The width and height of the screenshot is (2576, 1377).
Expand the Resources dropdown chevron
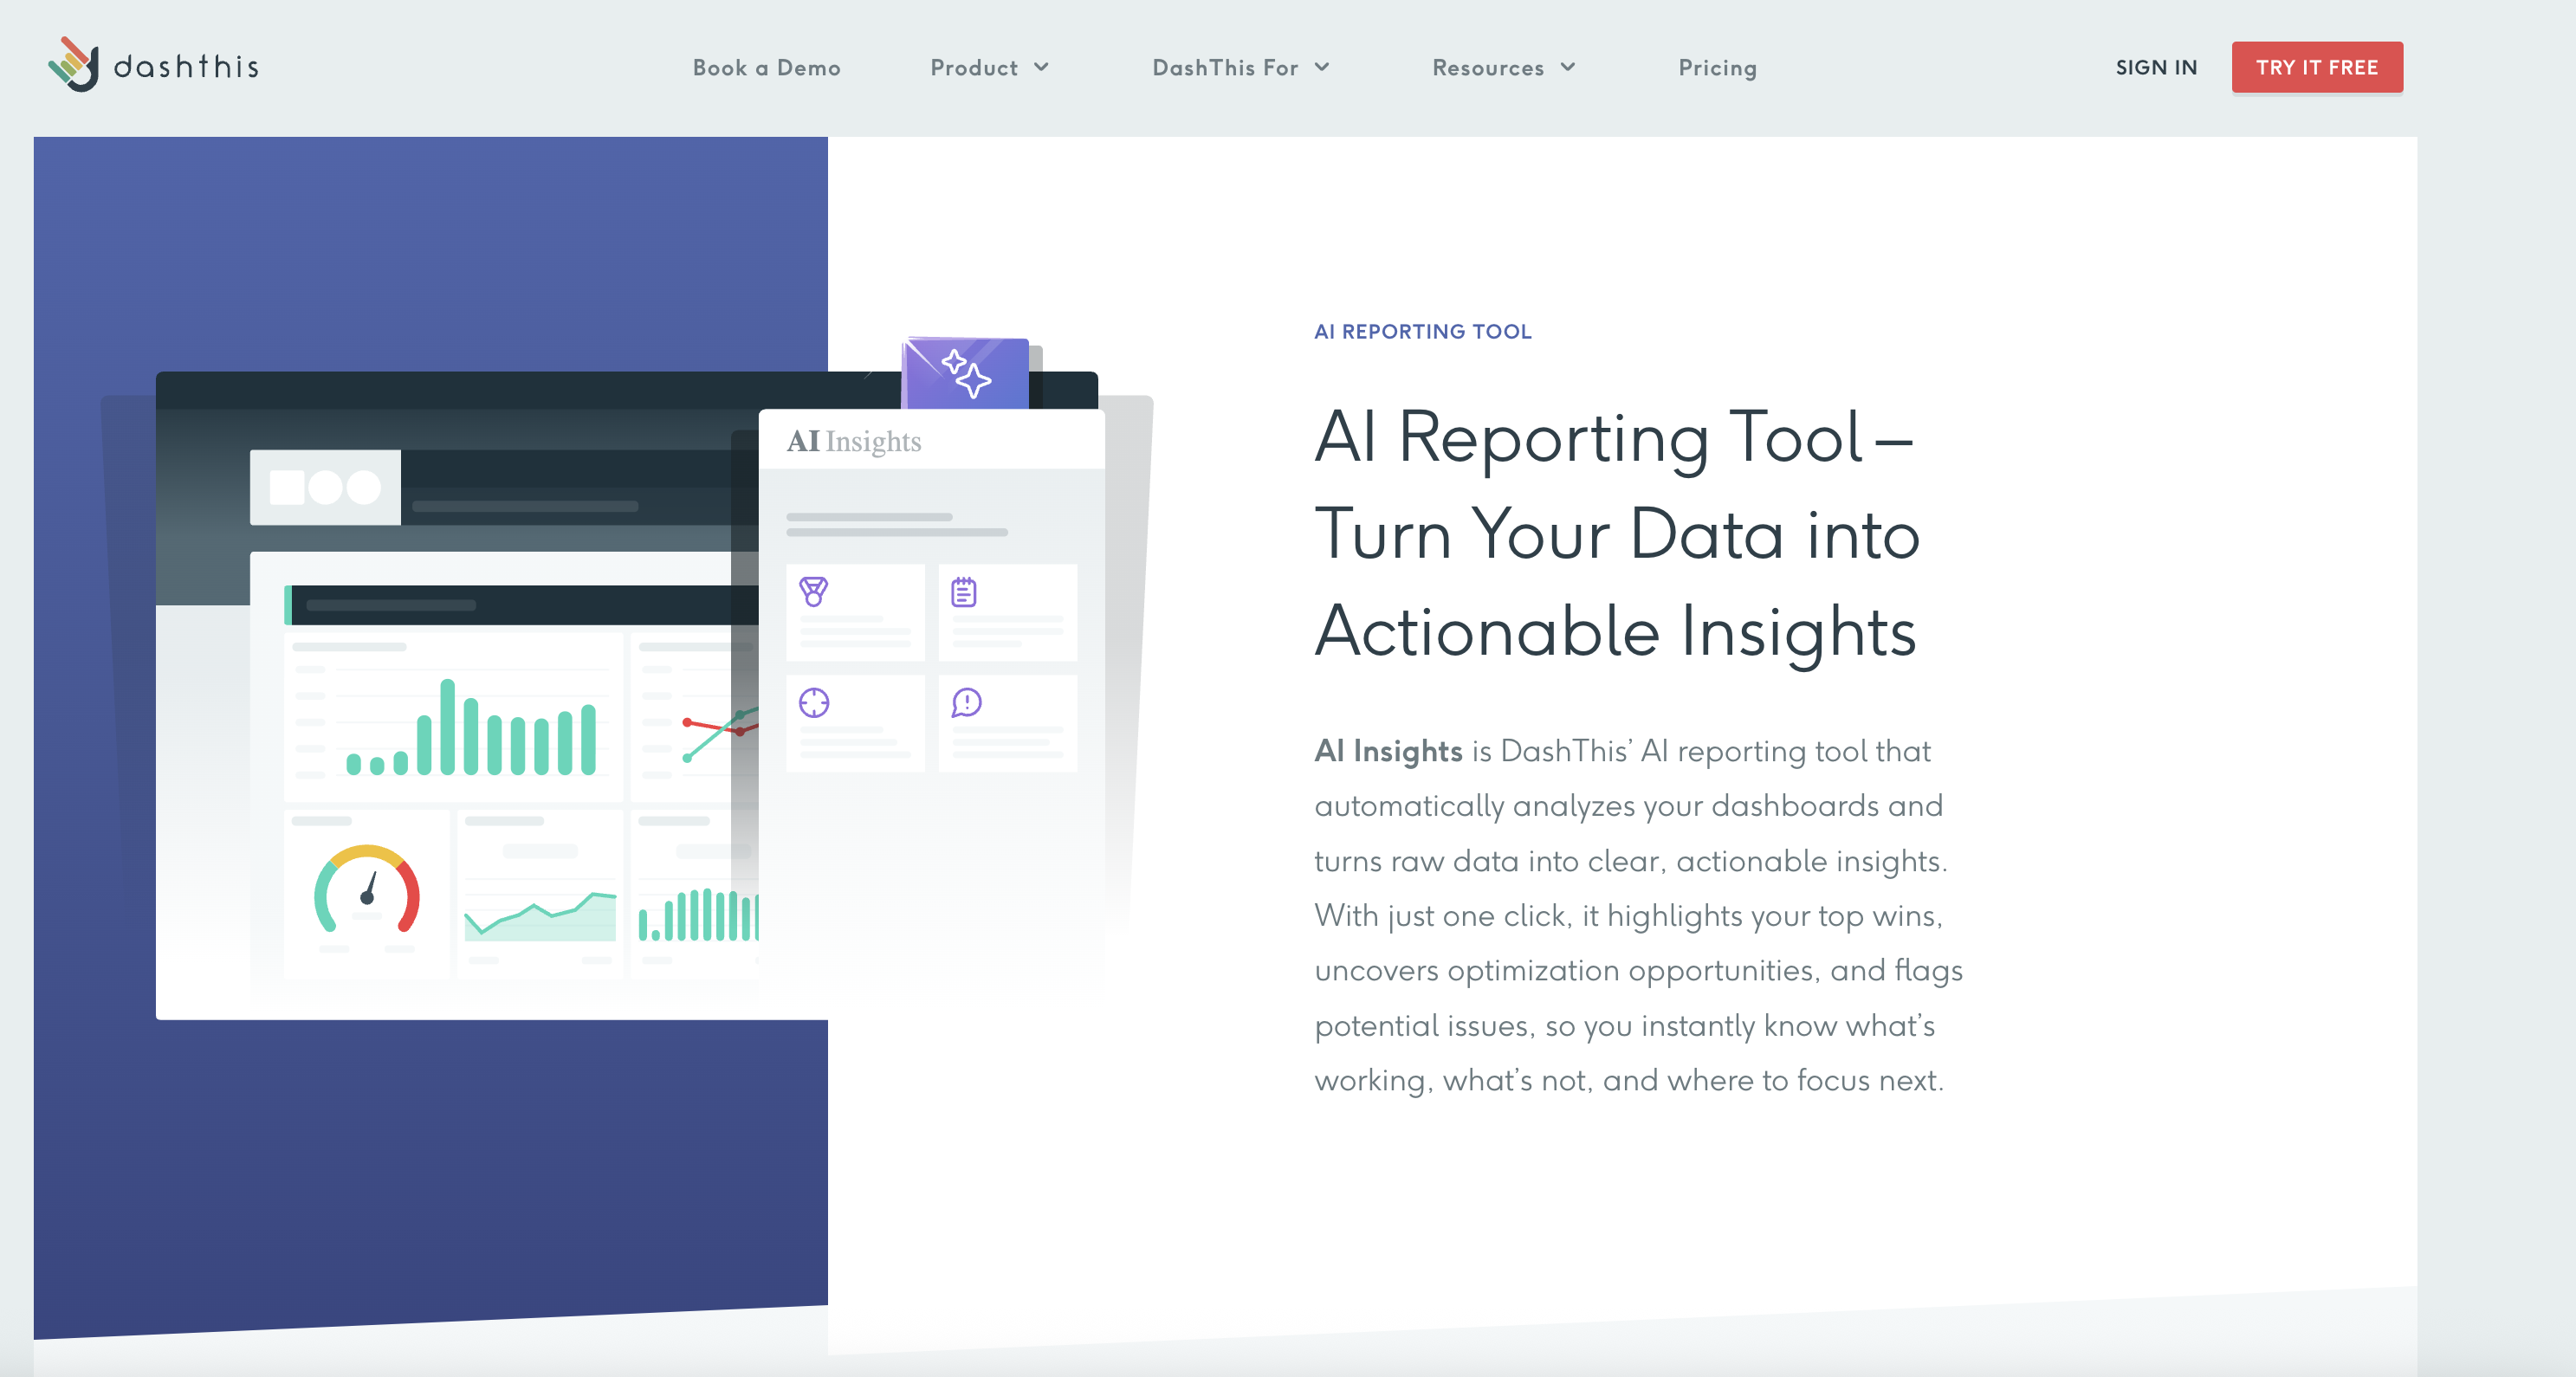pyautogui.click(x=1568, y=67)
